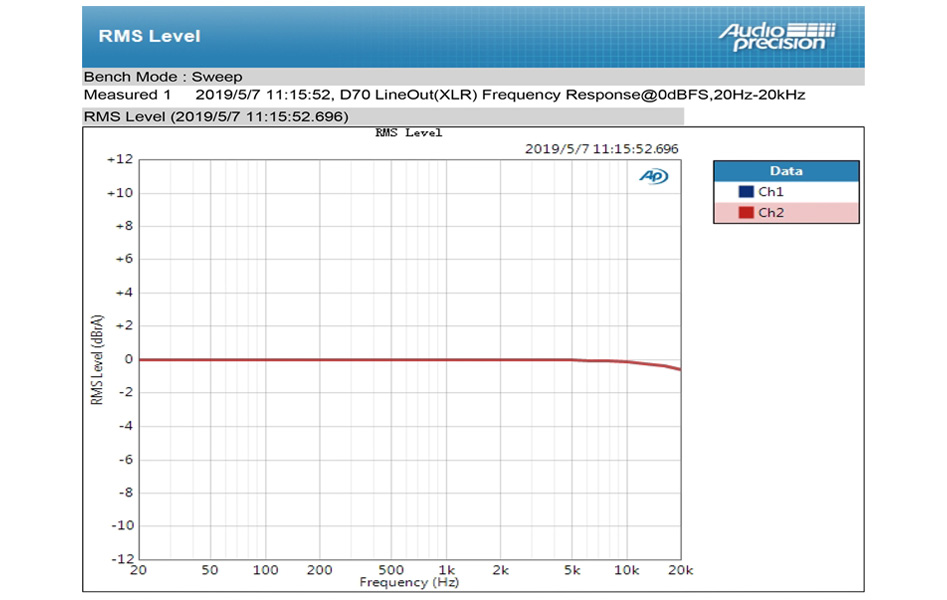Click the -12 y-axis tick label
Viewport: 947px width, 600px height.
pyautogui.click(x=120, y=558)
